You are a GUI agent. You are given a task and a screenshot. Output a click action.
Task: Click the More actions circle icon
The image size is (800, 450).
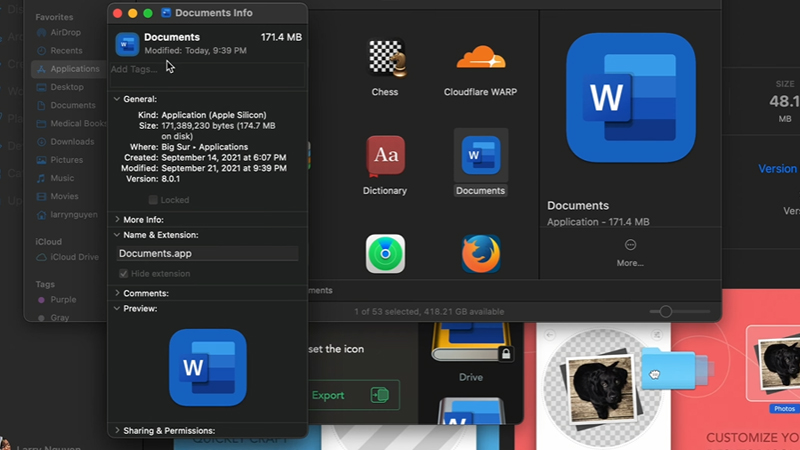pos(630,245)
